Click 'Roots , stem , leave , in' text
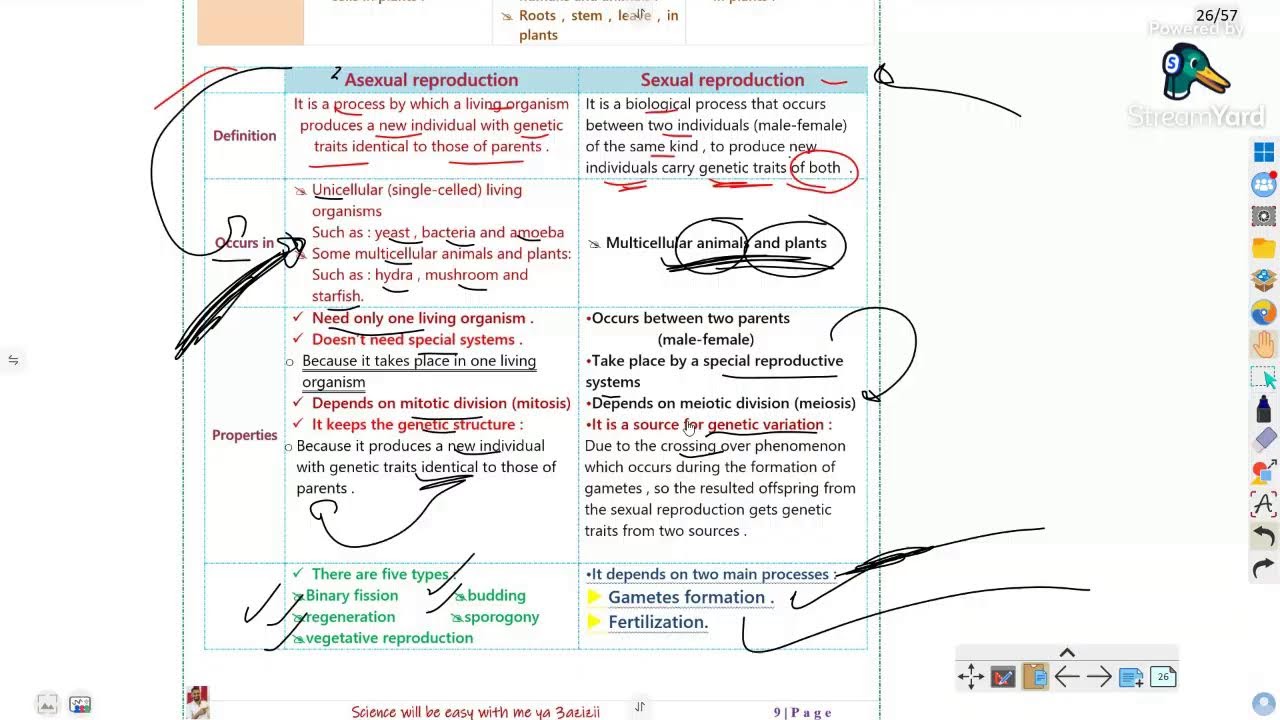Viewport: 1280px width, 720px height. coord(598,15)
